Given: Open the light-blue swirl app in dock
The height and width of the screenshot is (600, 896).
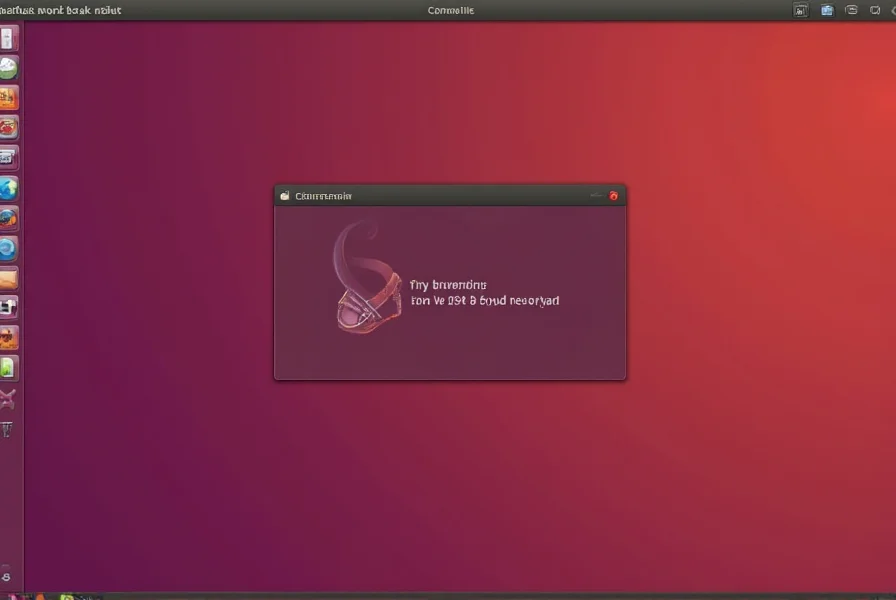Looking at the screenshot, I should pyautogui.click(x=8, y=248).
